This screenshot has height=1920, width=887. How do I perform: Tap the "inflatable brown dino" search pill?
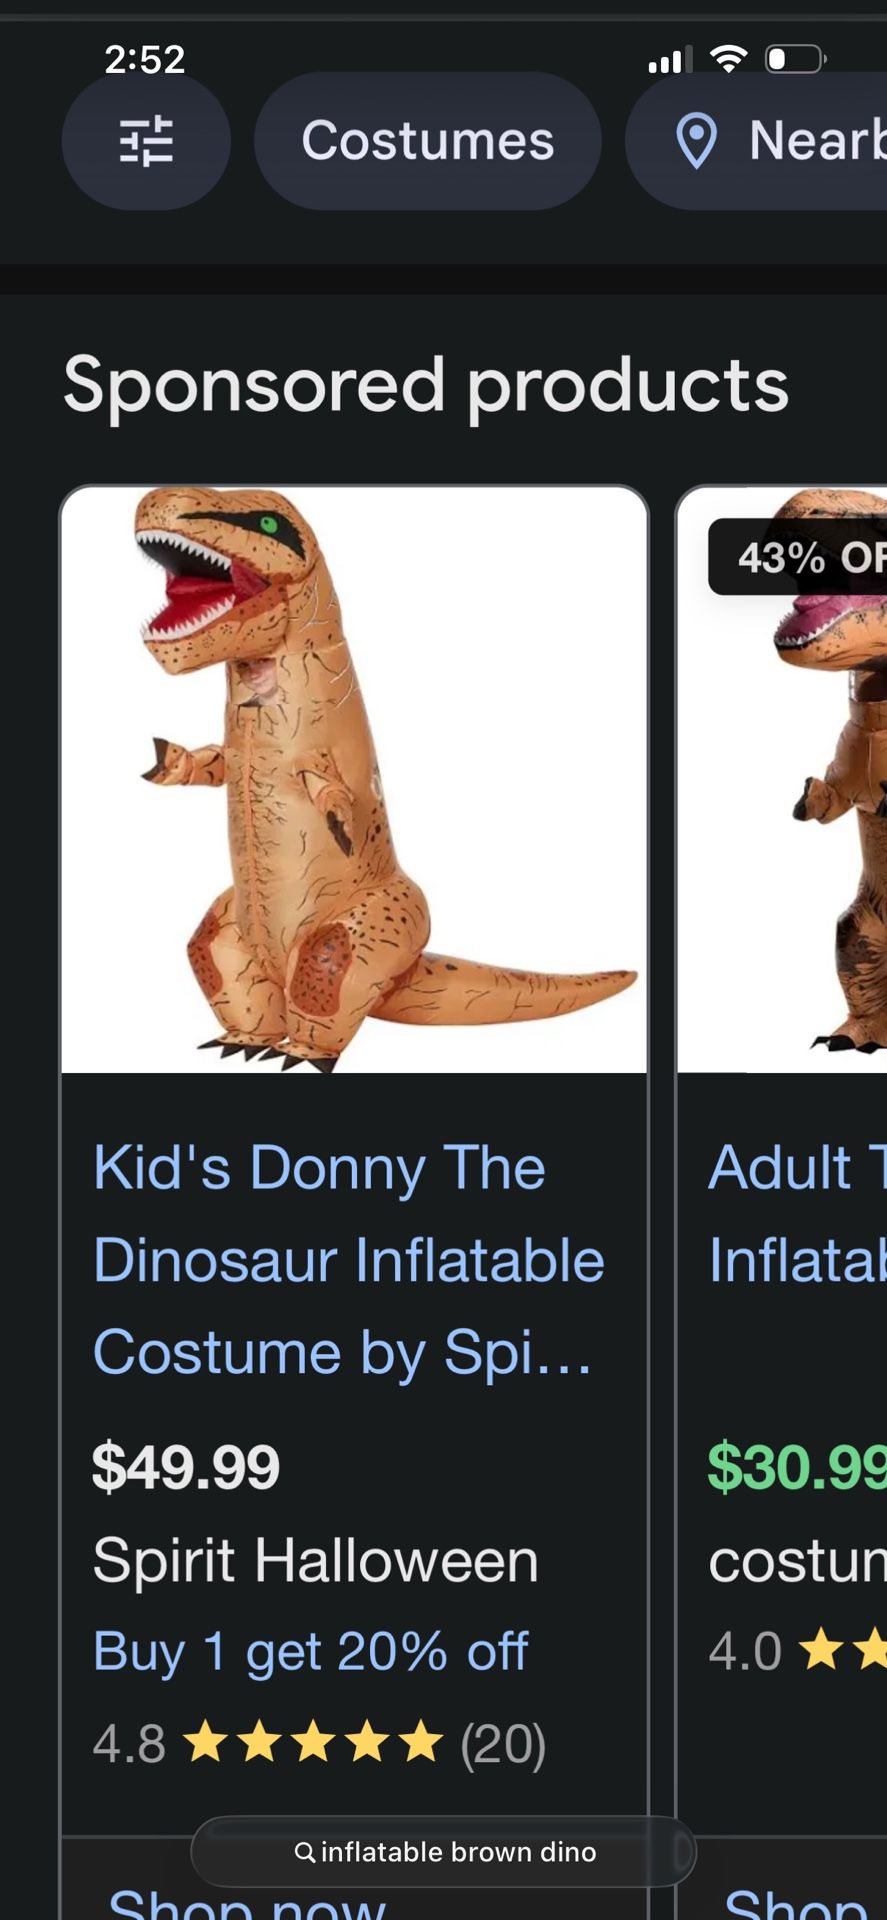(x=445, y=1852)
